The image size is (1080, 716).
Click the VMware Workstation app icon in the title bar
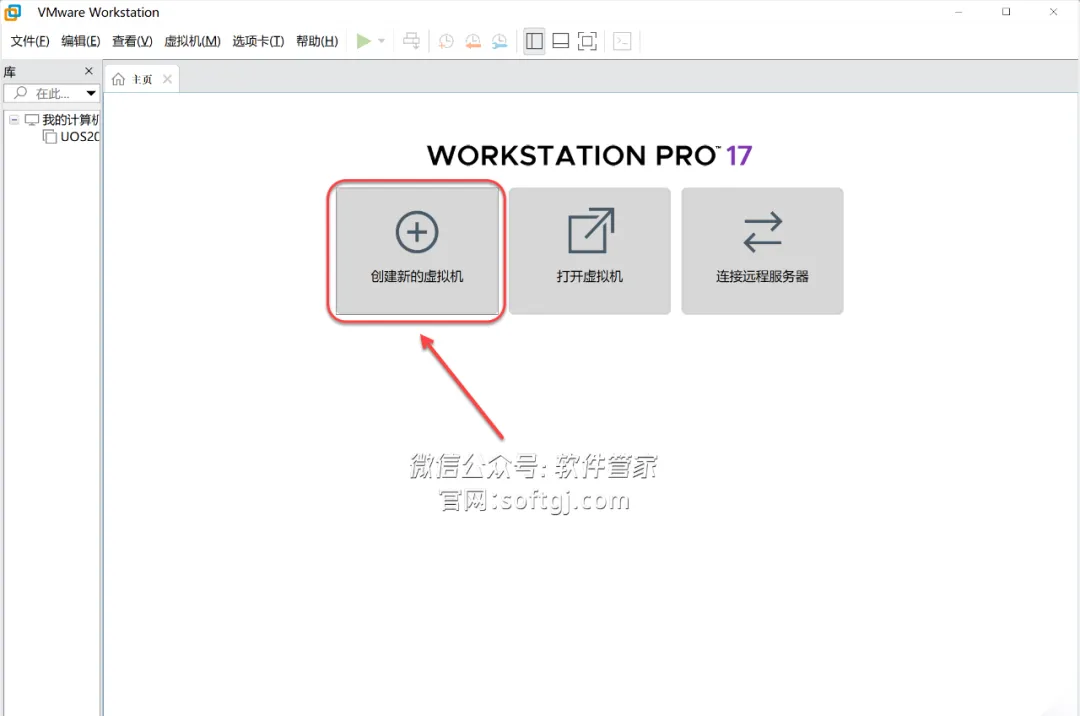[x=12, y=12]
